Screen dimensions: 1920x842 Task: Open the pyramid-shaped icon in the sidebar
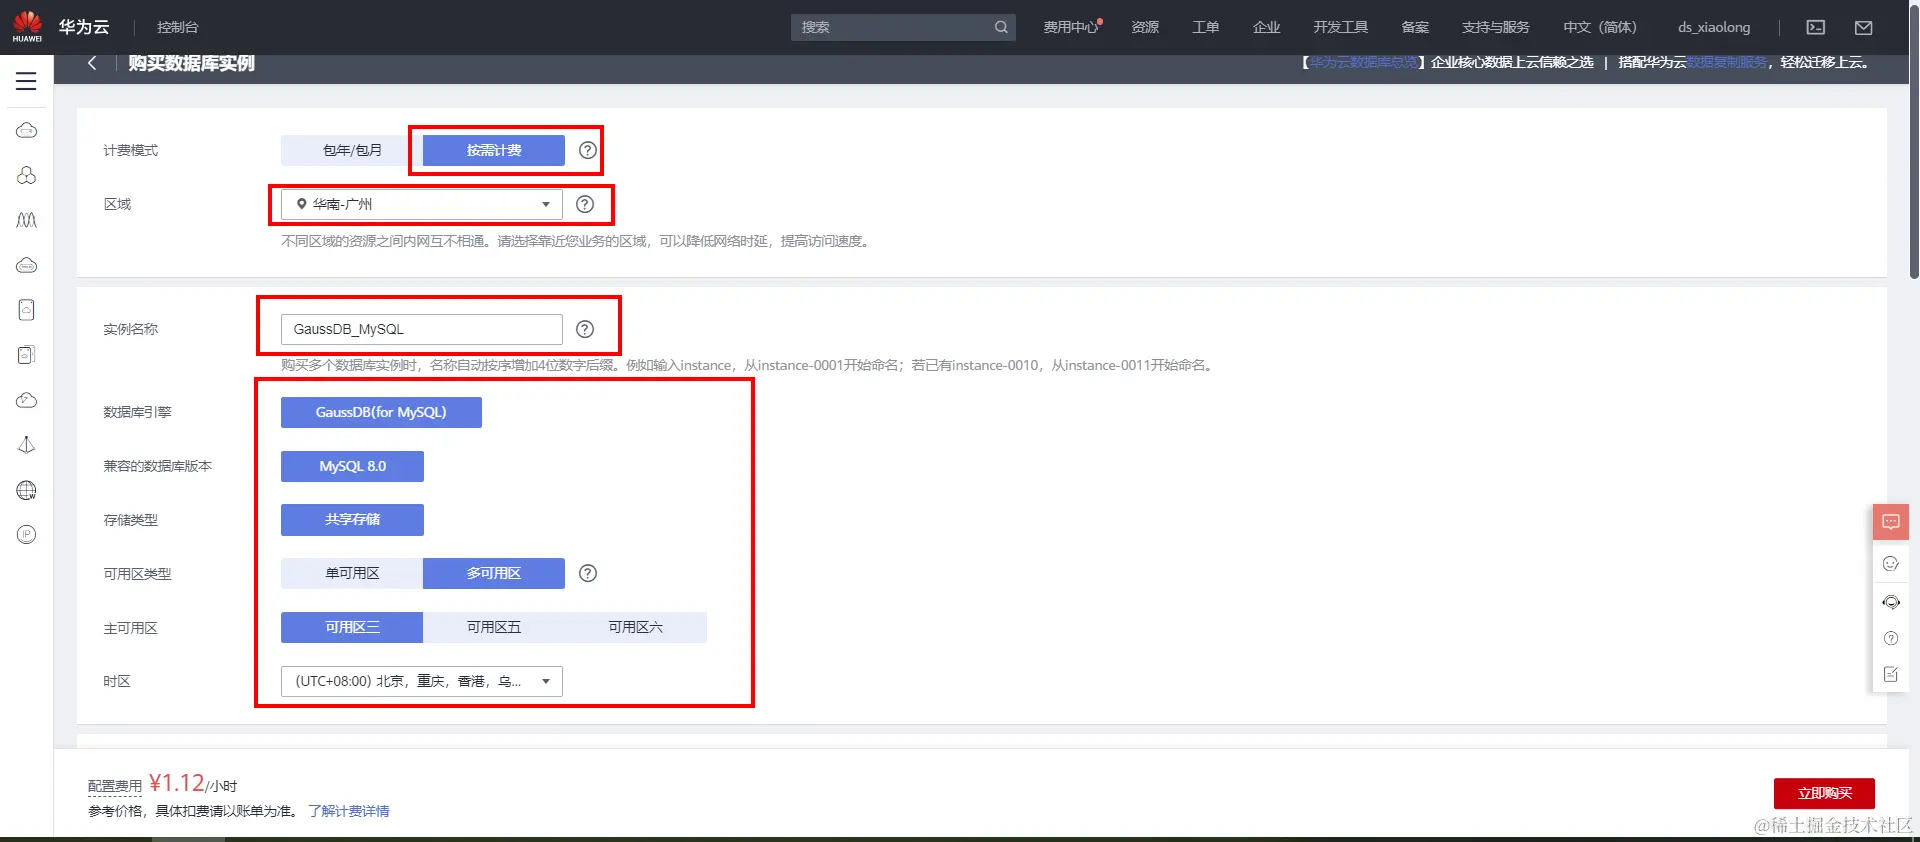(x=27, y=445)
